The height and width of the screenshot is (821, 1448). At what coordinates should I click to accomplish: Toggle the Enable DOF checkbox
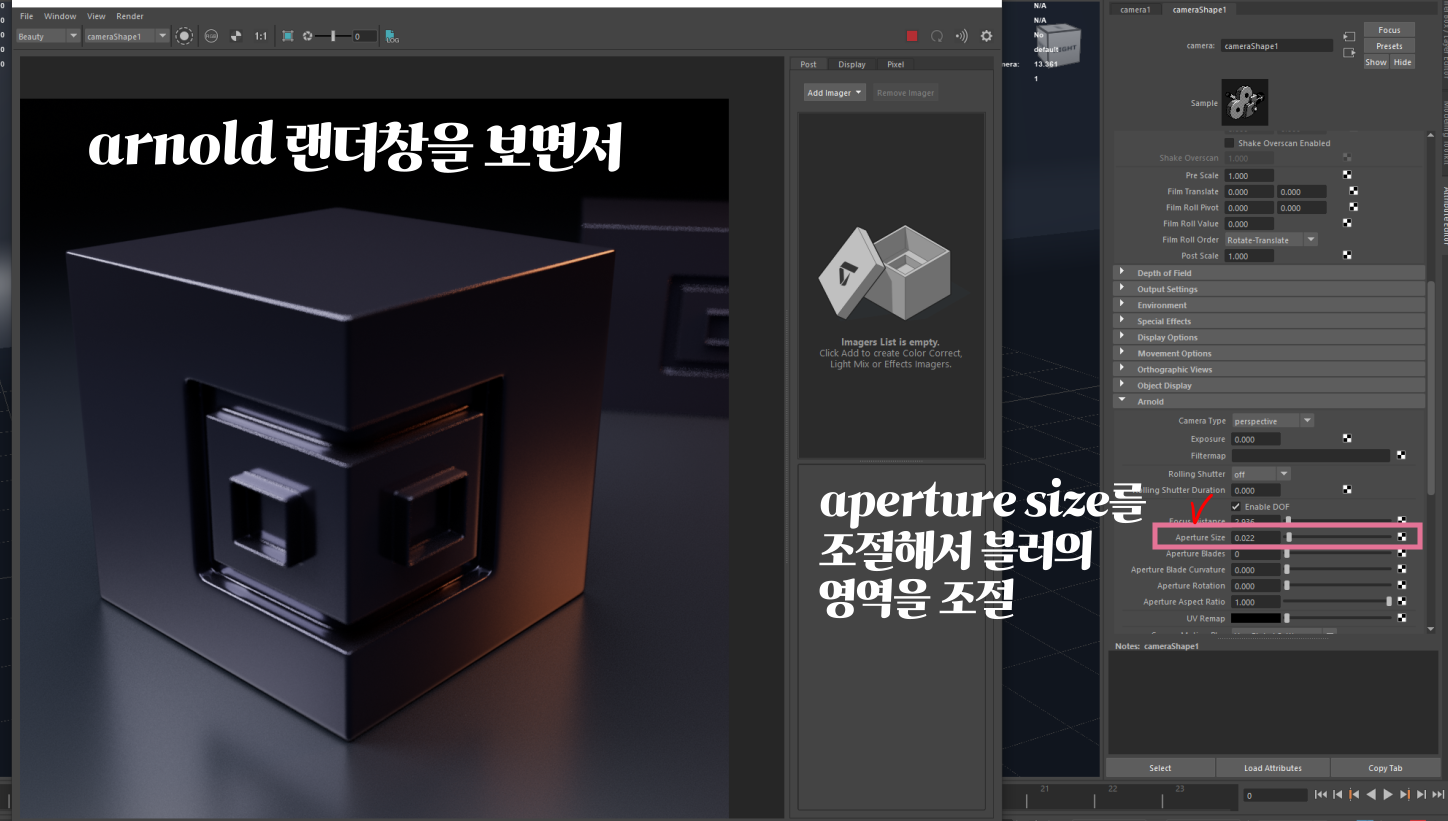1236,506
